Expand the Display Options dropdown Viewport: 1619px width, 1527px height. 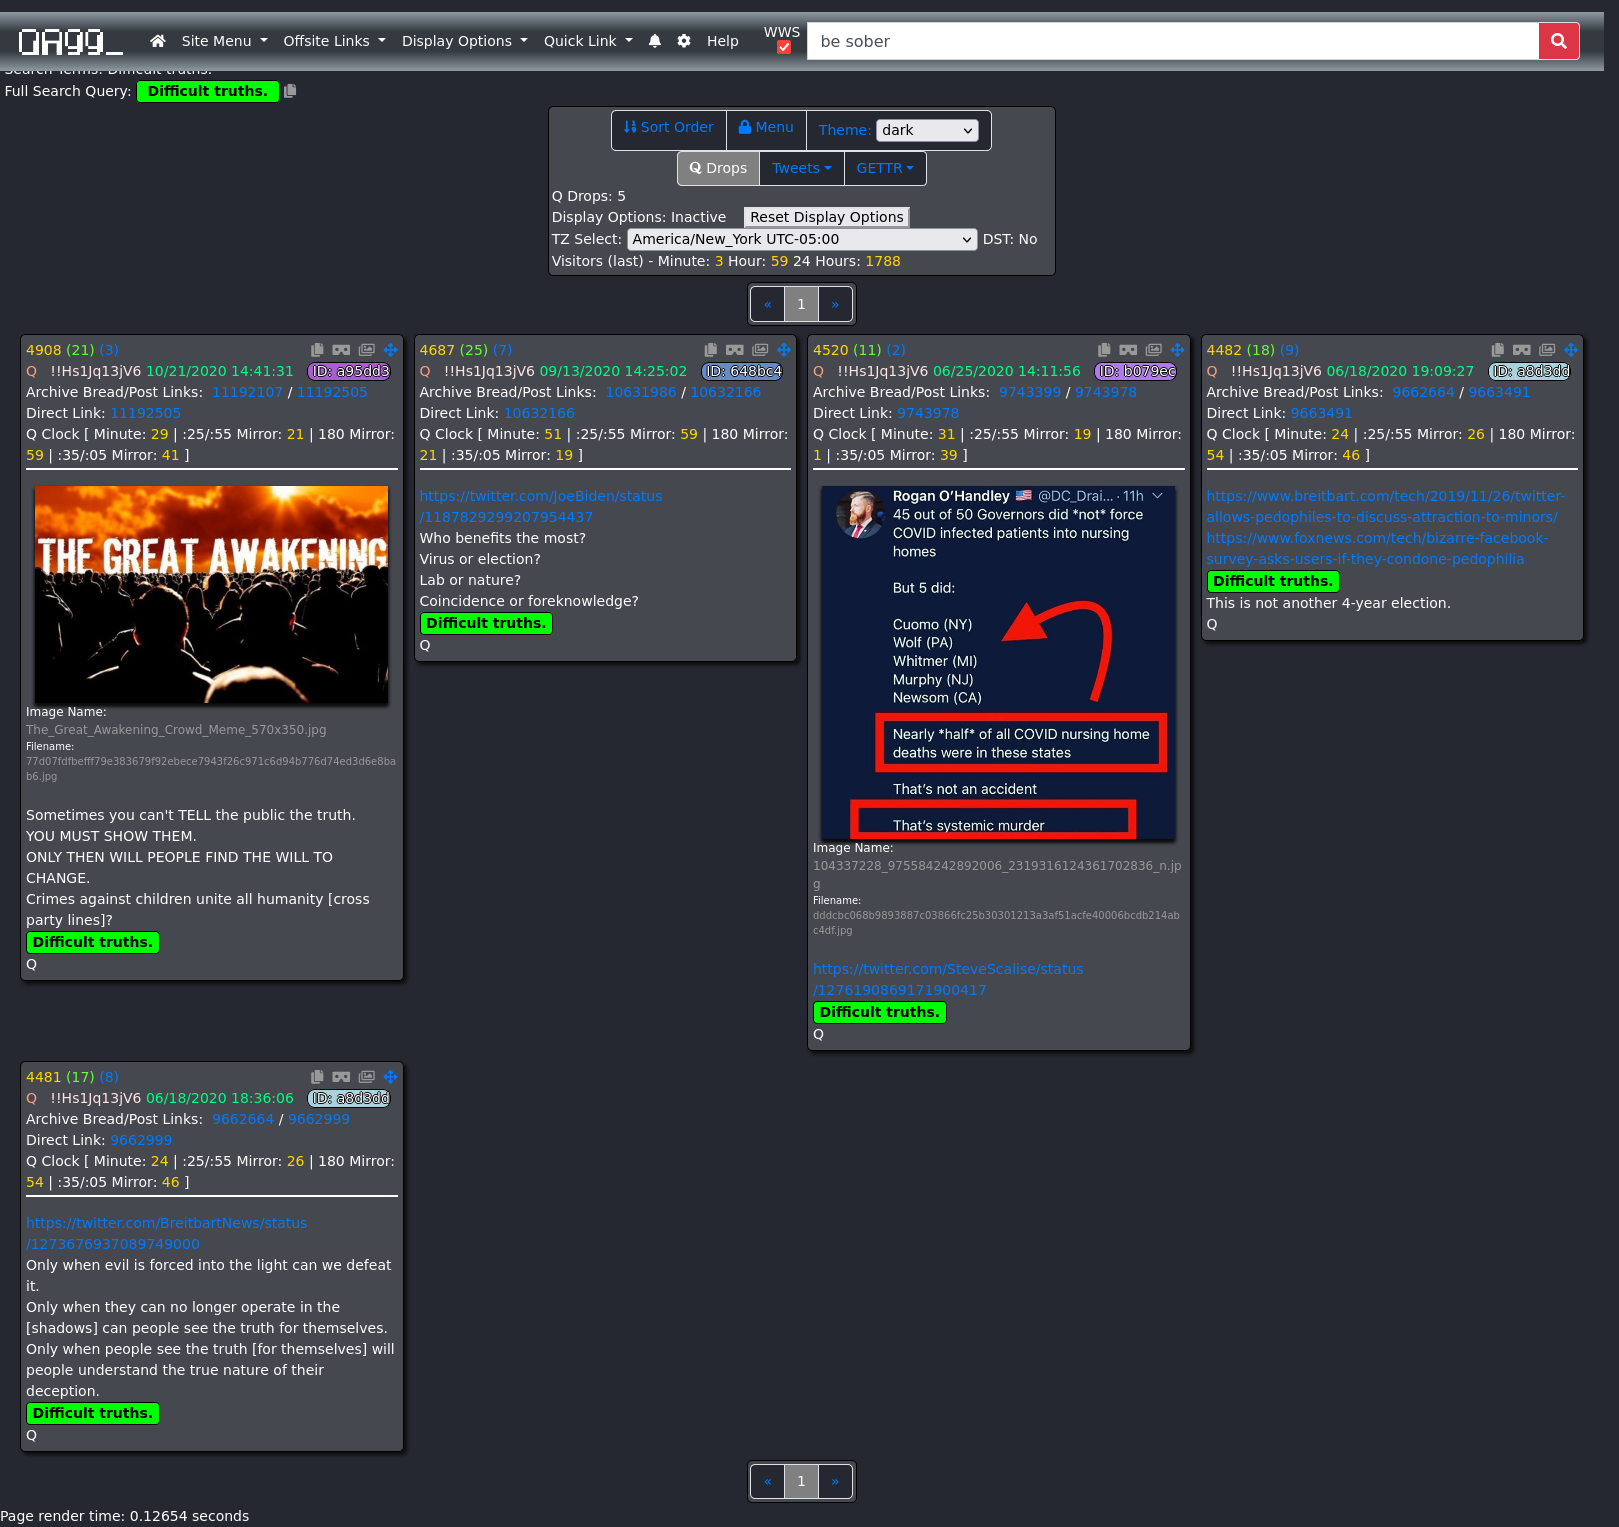465,41
